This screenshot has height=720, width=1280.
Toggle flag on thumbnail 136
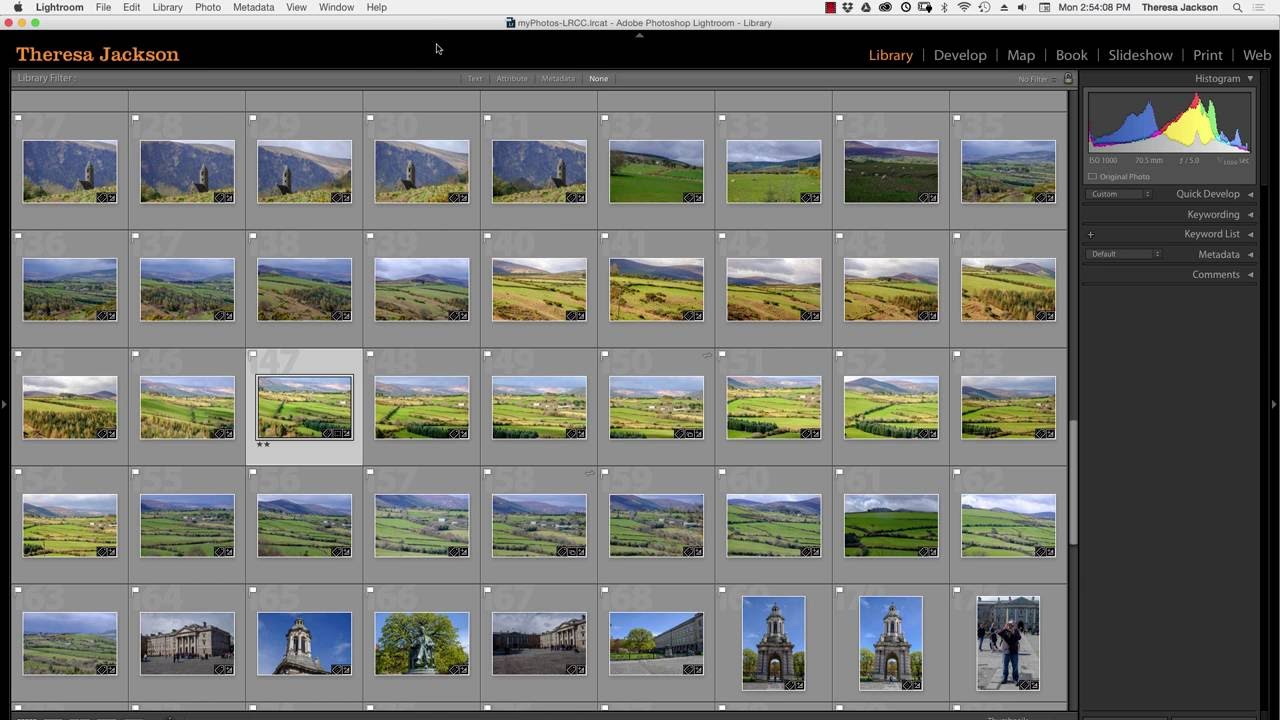(18, 236)
